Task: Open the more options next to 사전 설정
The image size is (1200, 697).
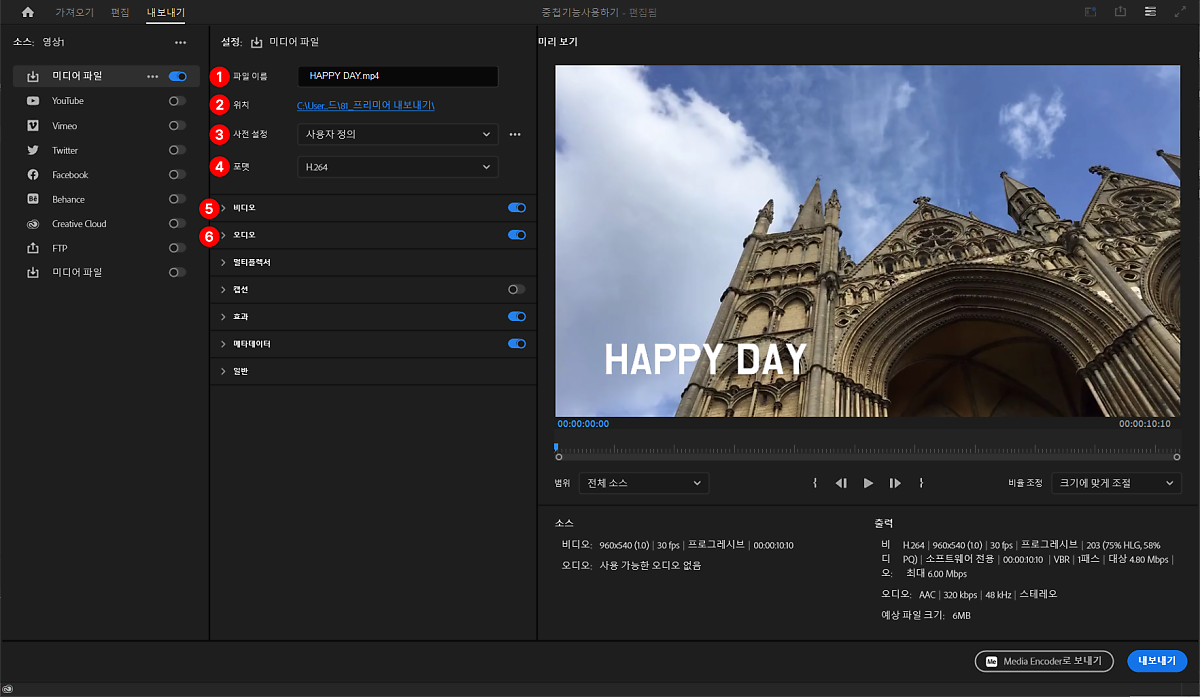Action: coord(515,134)
